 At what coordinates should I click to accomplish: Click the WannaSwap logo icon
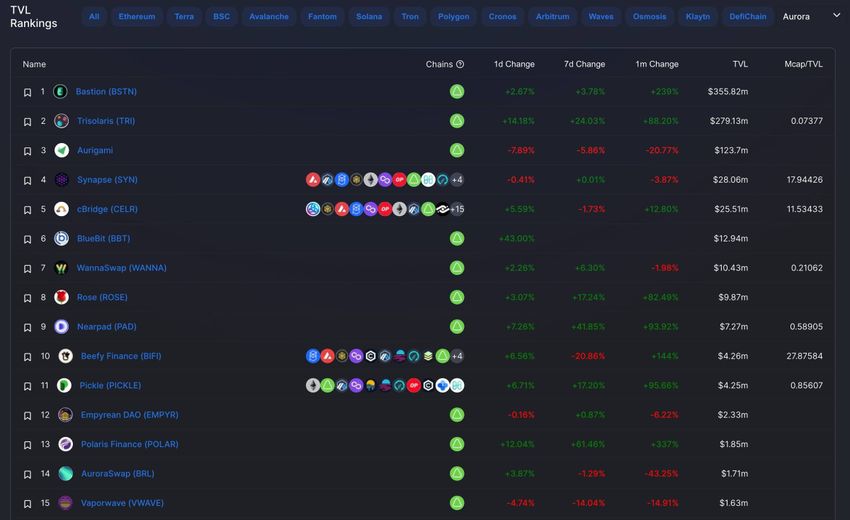[61, 268]
